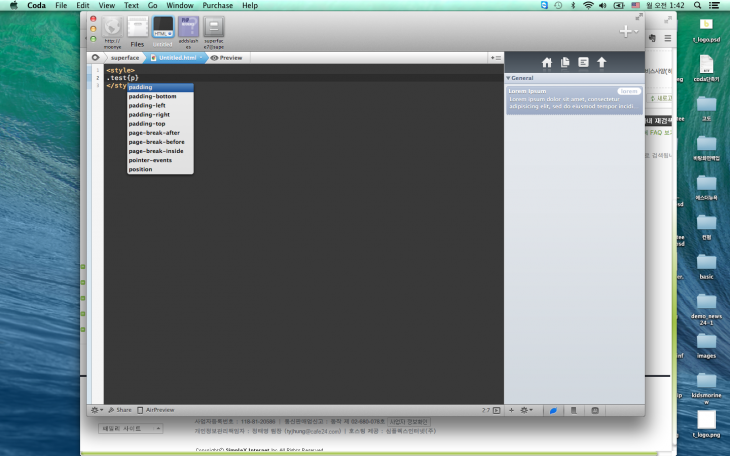Open the Coda application menu
Image resolution: width=730 pixels, height=456 pixels.
[36, 5]
